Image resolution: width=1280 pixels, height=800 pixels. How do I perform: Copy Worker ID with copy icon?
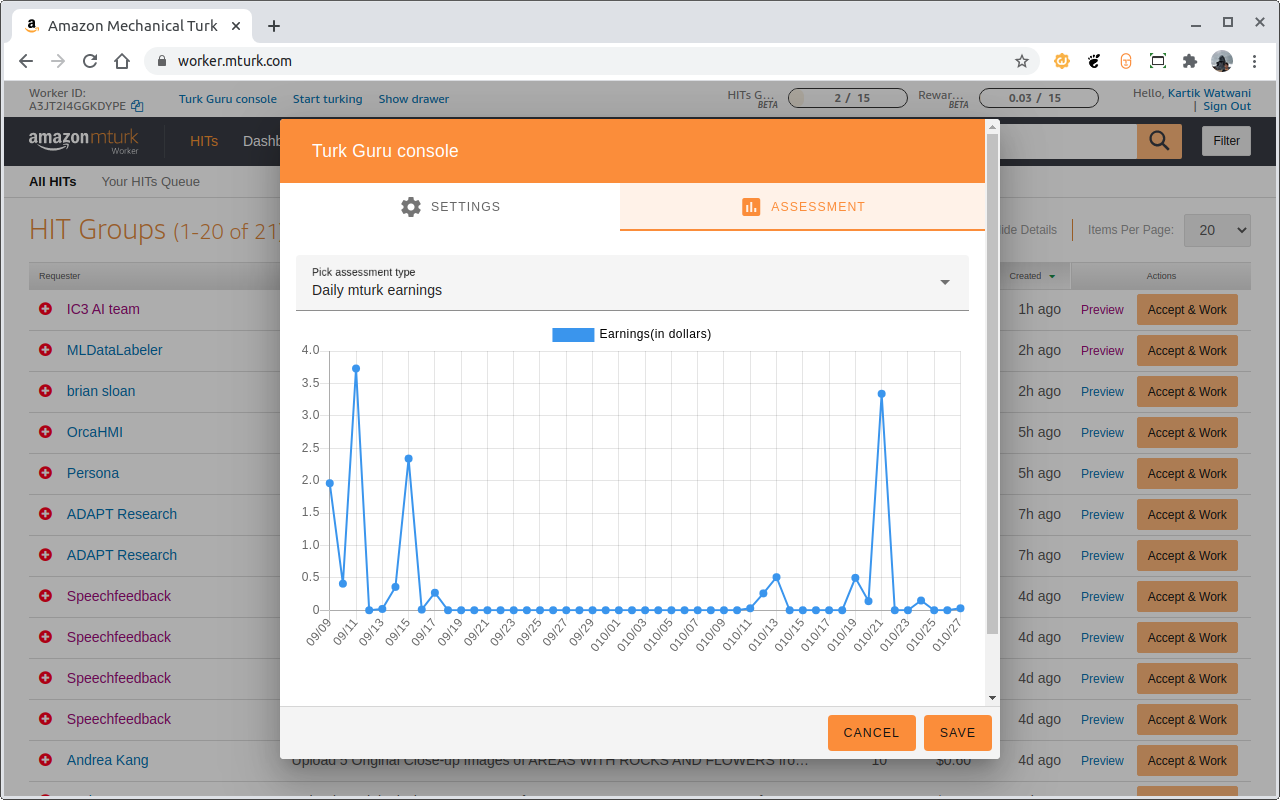coord(137,106)
